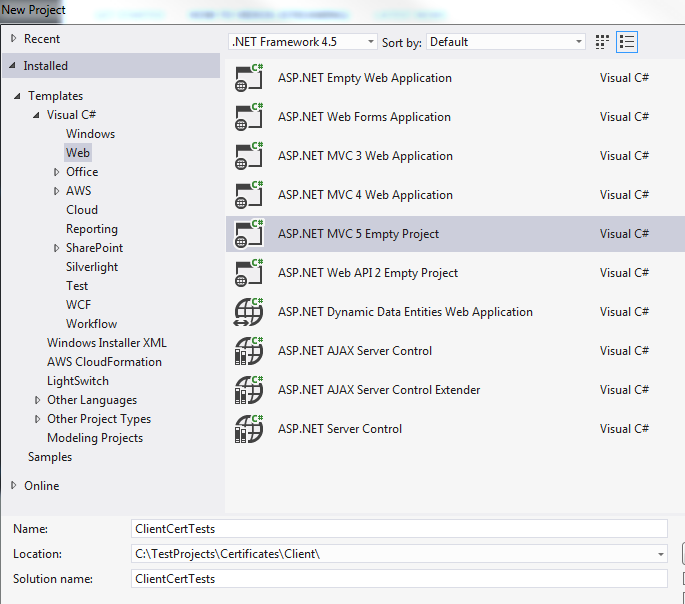This screenshot has width=685, height=604.
Task: Select the LightSwitch category
Action: point(78,381)
